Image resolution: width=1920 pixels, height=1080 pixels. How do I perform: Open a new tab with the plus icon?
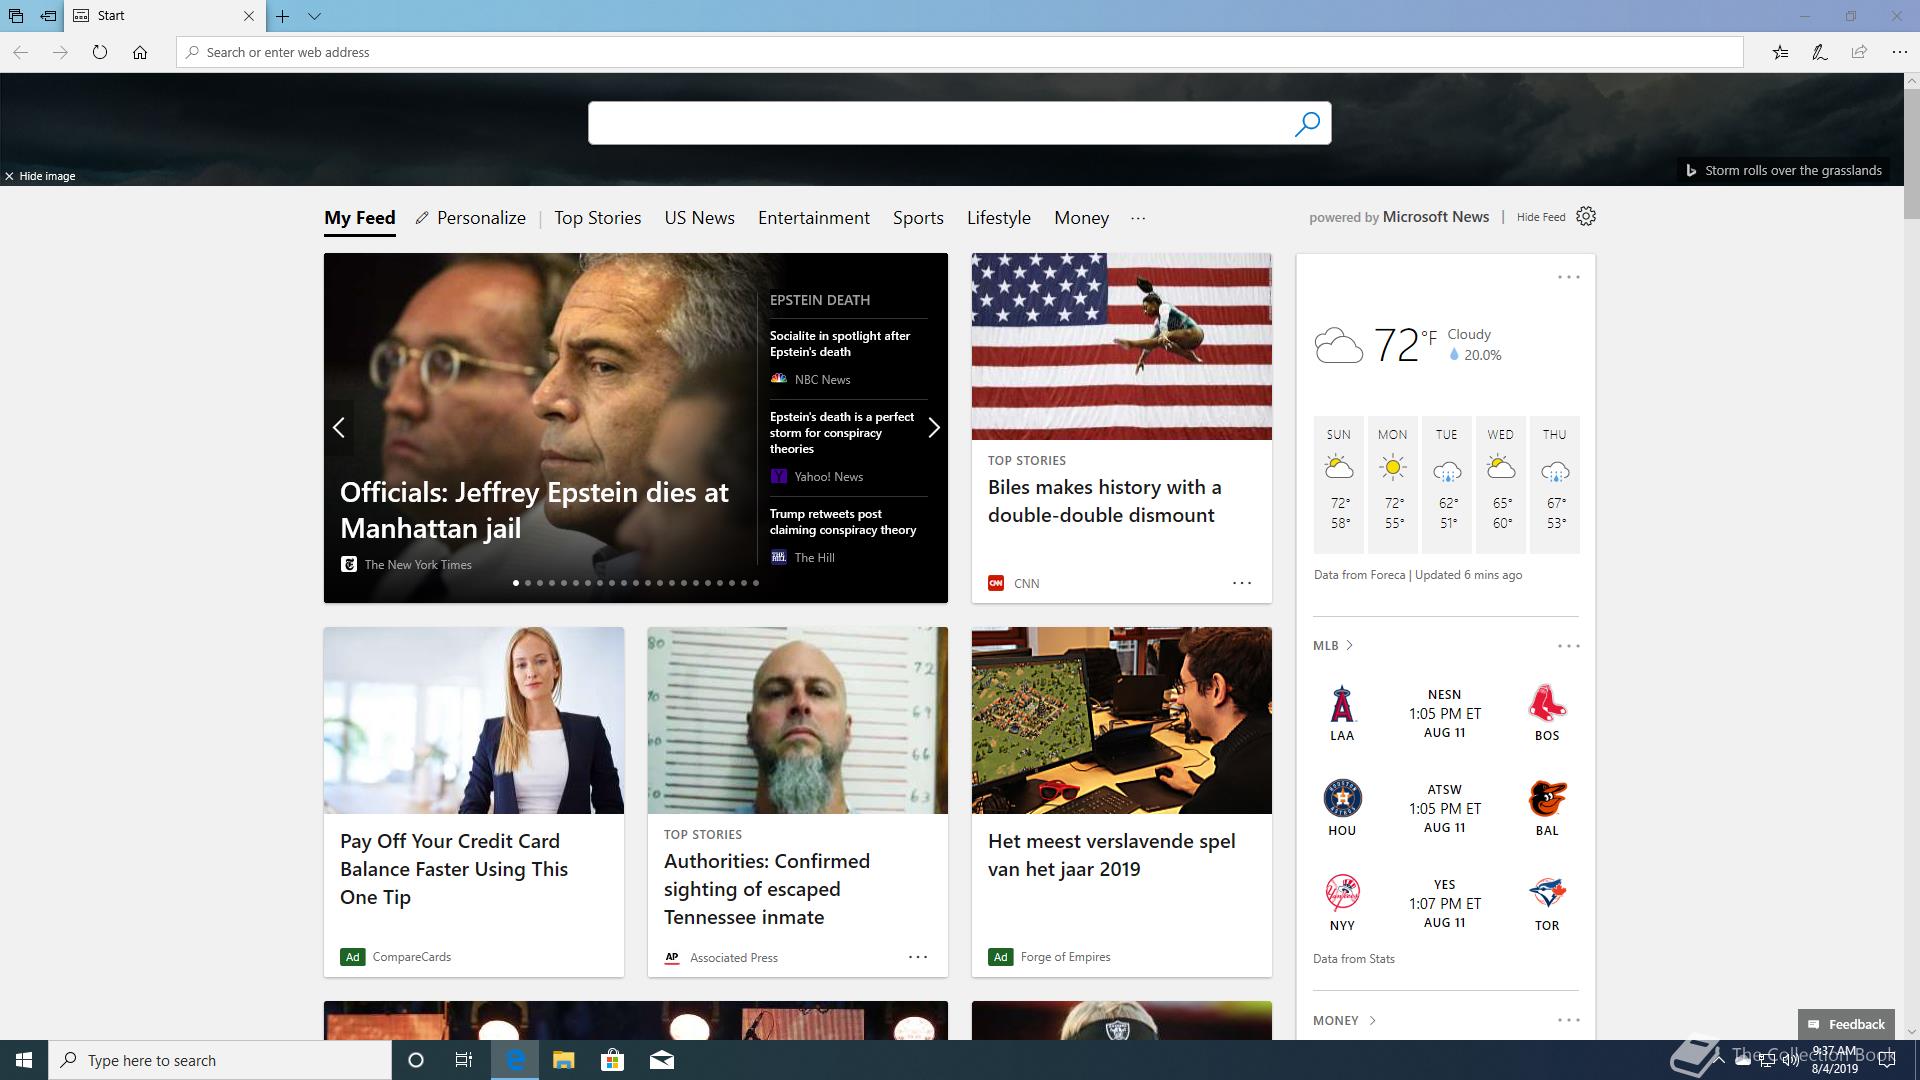tap(283, 16)
